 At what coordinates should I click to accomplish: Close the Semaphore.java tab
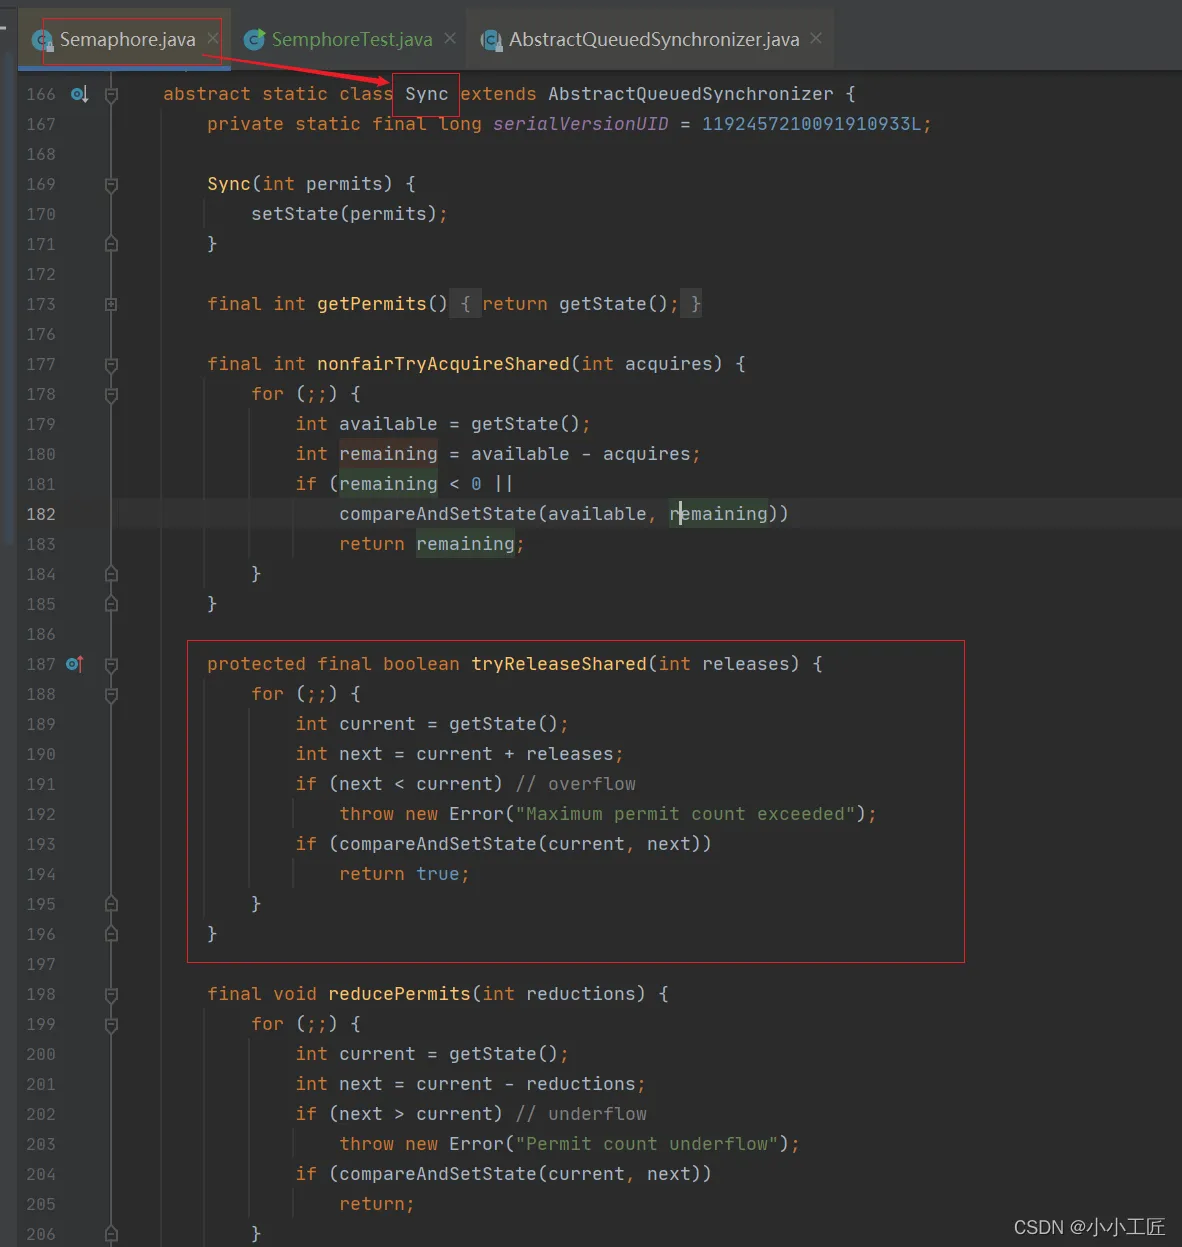coord(213,38)
